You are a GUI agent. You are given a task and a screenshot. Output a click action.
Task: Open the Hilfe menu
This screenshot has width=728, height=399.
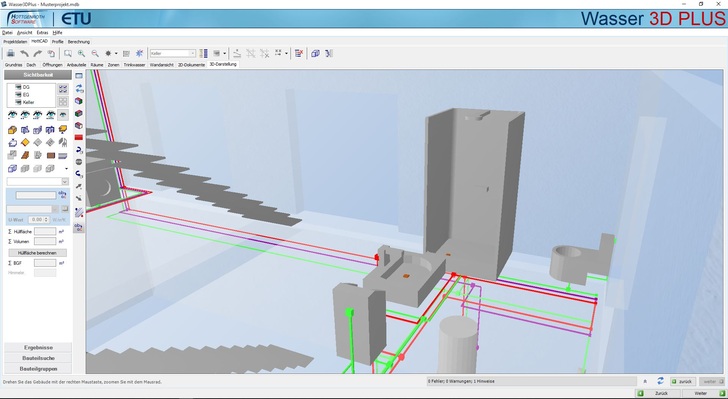[x=57, y=33]
